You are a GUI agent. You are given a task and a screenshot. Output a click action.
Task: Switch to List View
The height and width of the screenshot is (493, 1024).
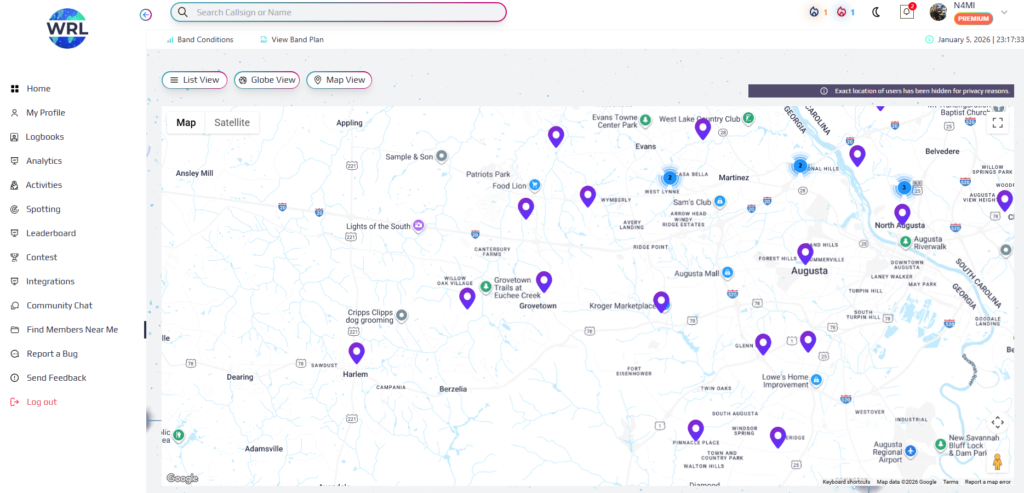[194, 80]
